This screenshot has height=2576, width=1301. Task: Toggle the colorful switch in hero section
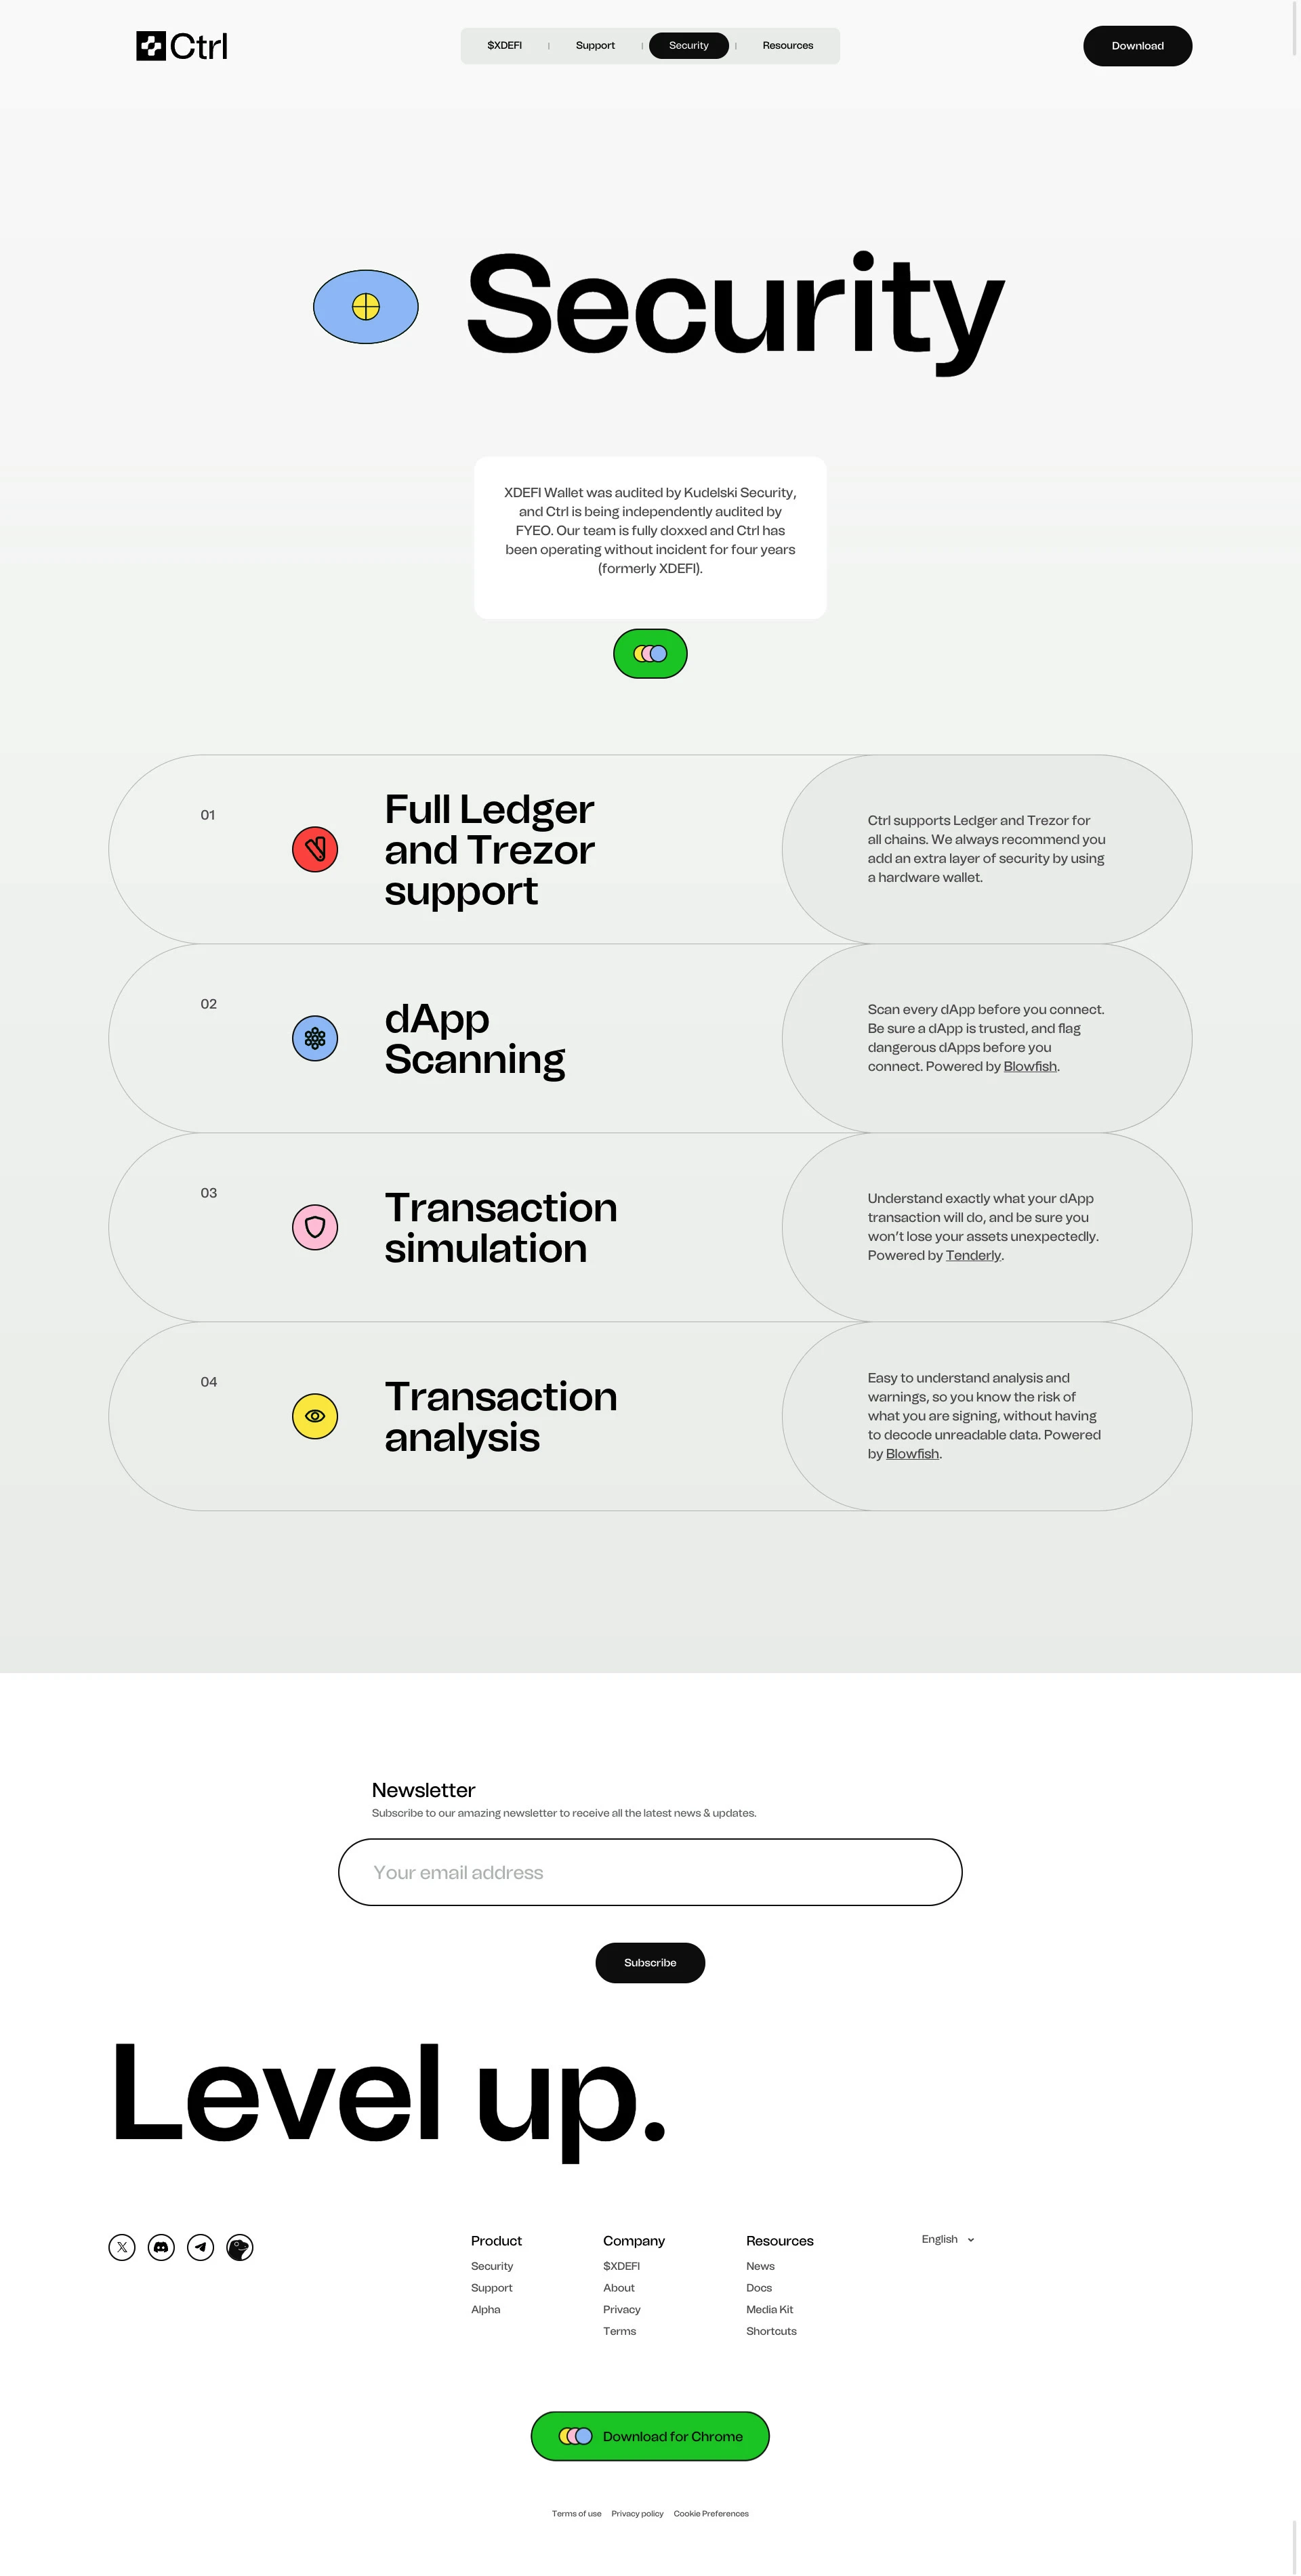[649, 652]
